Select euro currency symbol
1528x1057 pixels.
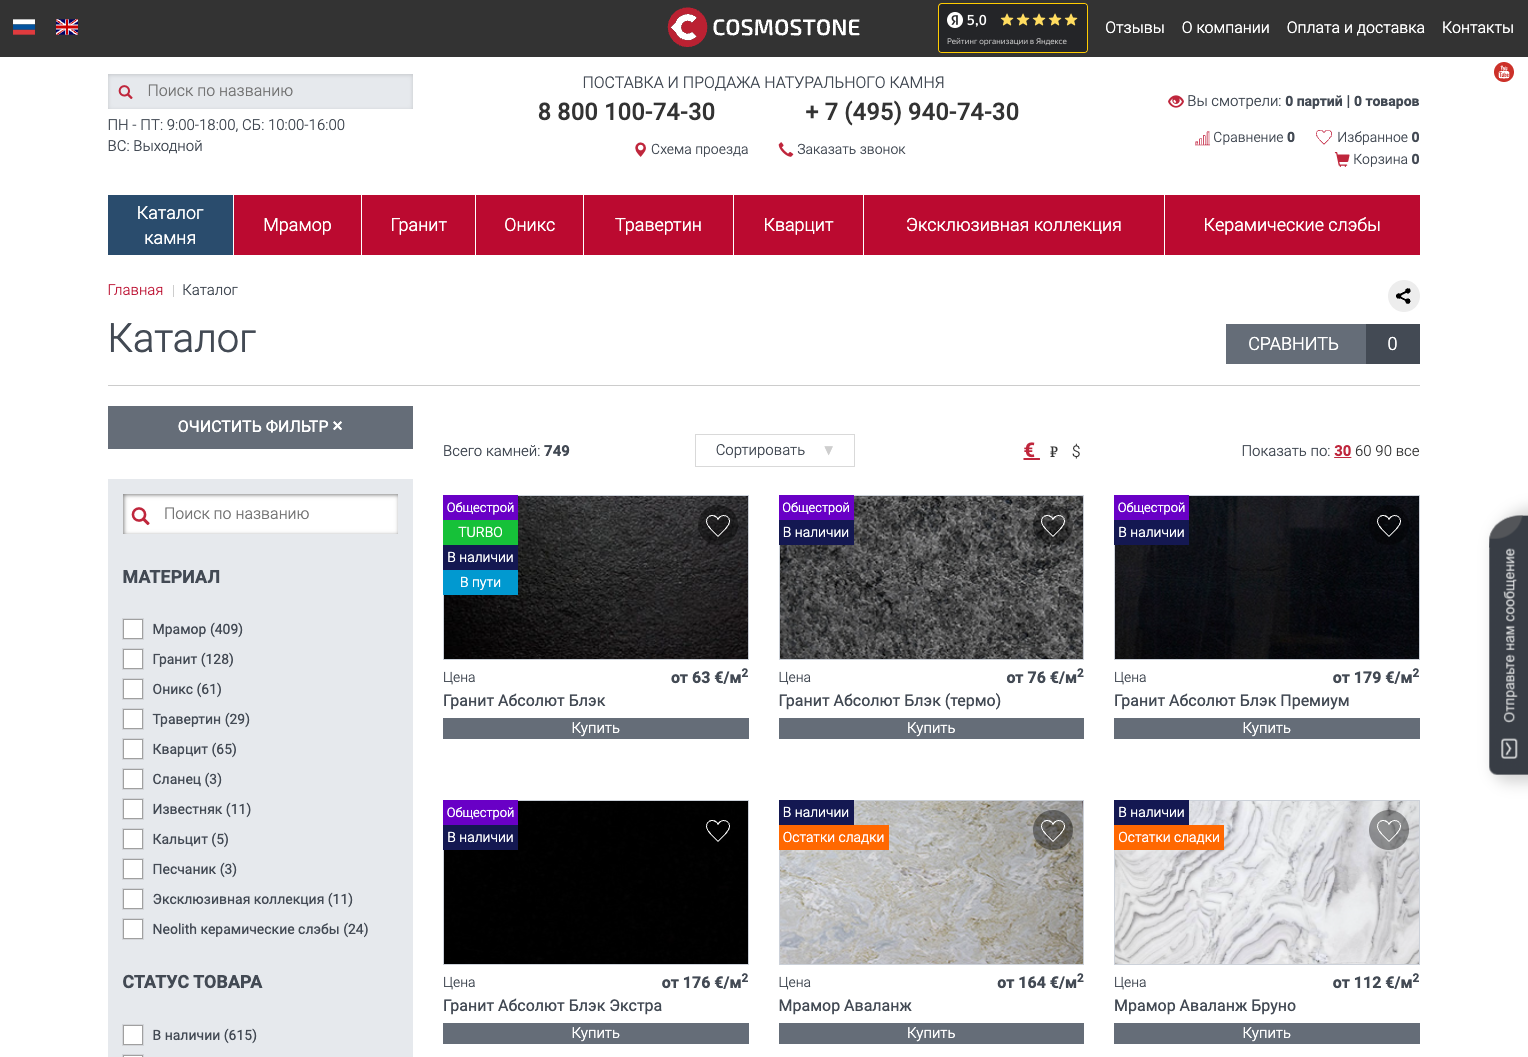pyautogui.click(x=1030, y=451)
